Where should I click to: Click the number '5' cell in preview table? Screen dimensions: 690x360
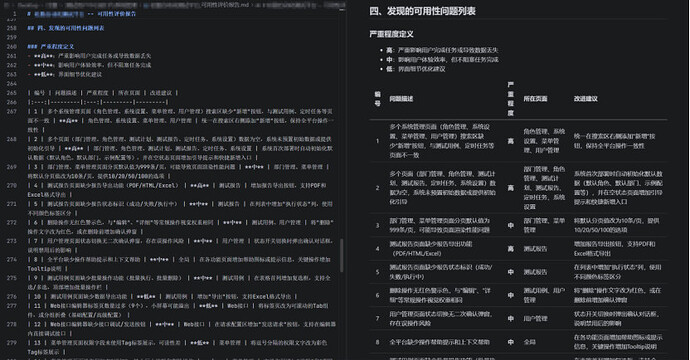click(x=377, y=272)
